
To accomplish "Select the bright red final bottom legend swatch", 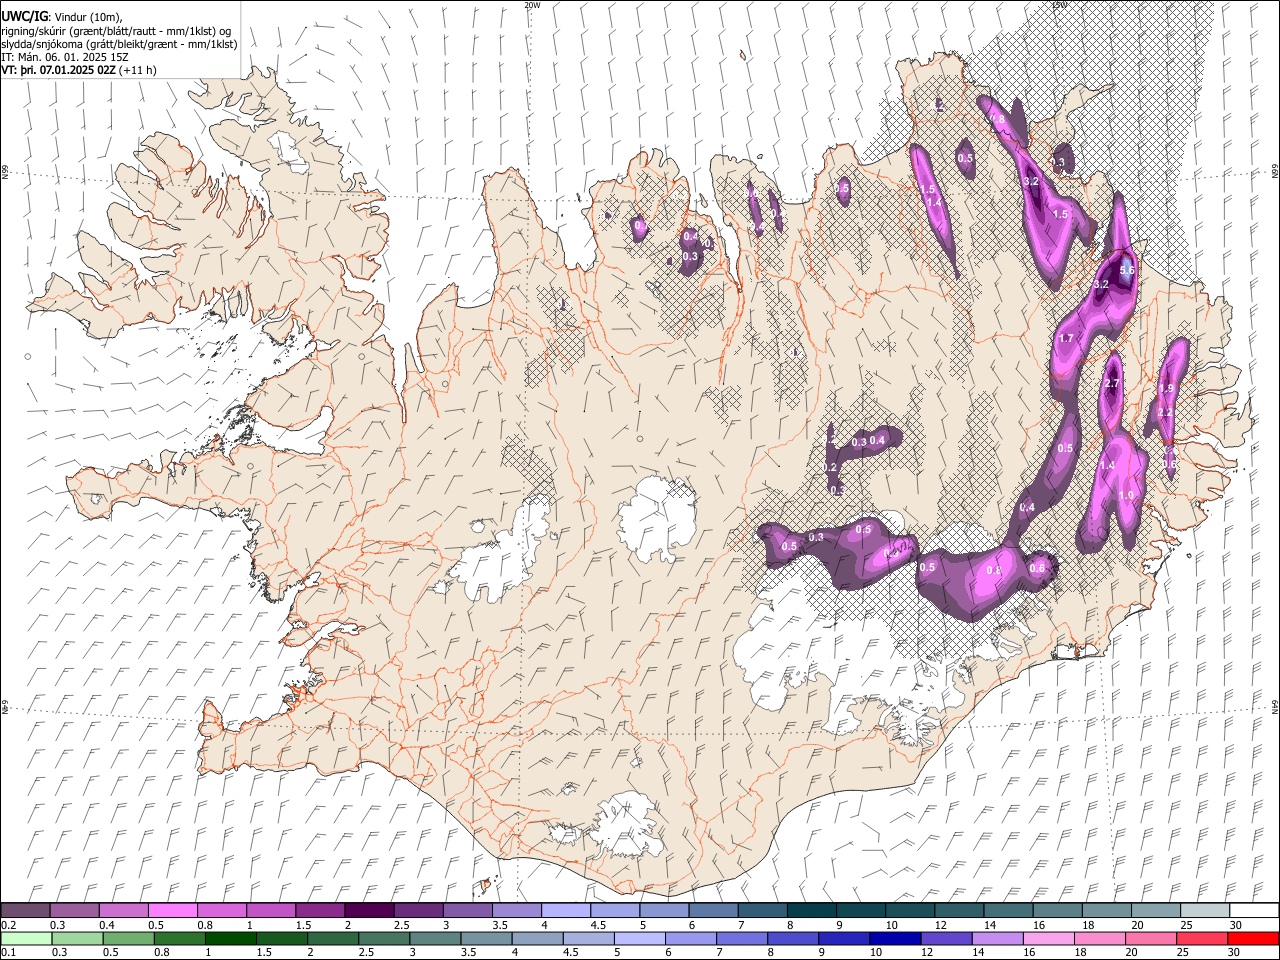I will [1253, 938].
